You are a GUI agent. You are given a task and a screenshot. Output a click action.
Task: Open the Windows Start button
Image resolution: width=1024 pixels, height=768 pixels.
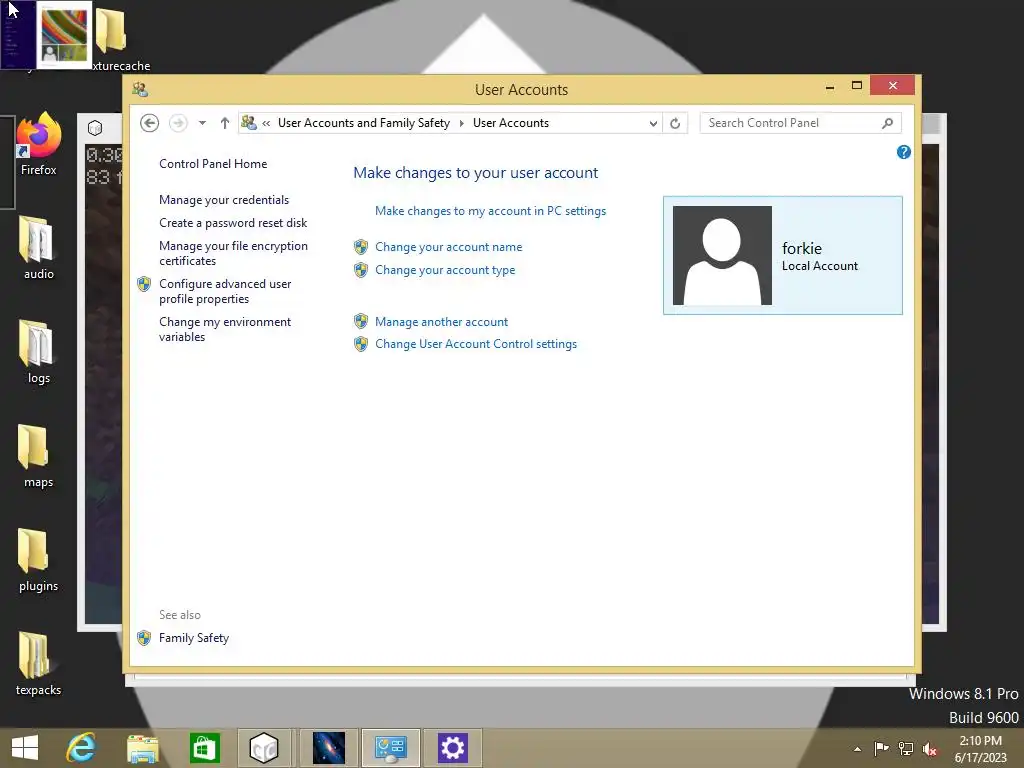25,748
